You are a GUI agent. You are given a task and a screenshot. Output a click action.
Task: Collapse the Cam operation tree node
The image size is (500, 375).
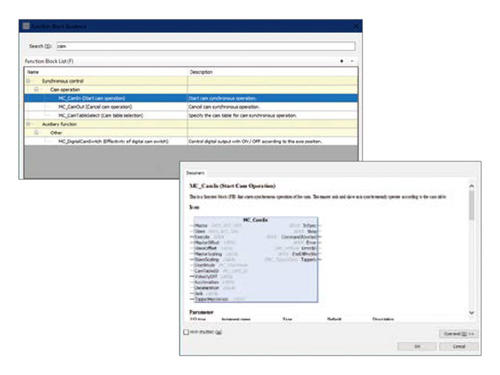coord(36,89)
